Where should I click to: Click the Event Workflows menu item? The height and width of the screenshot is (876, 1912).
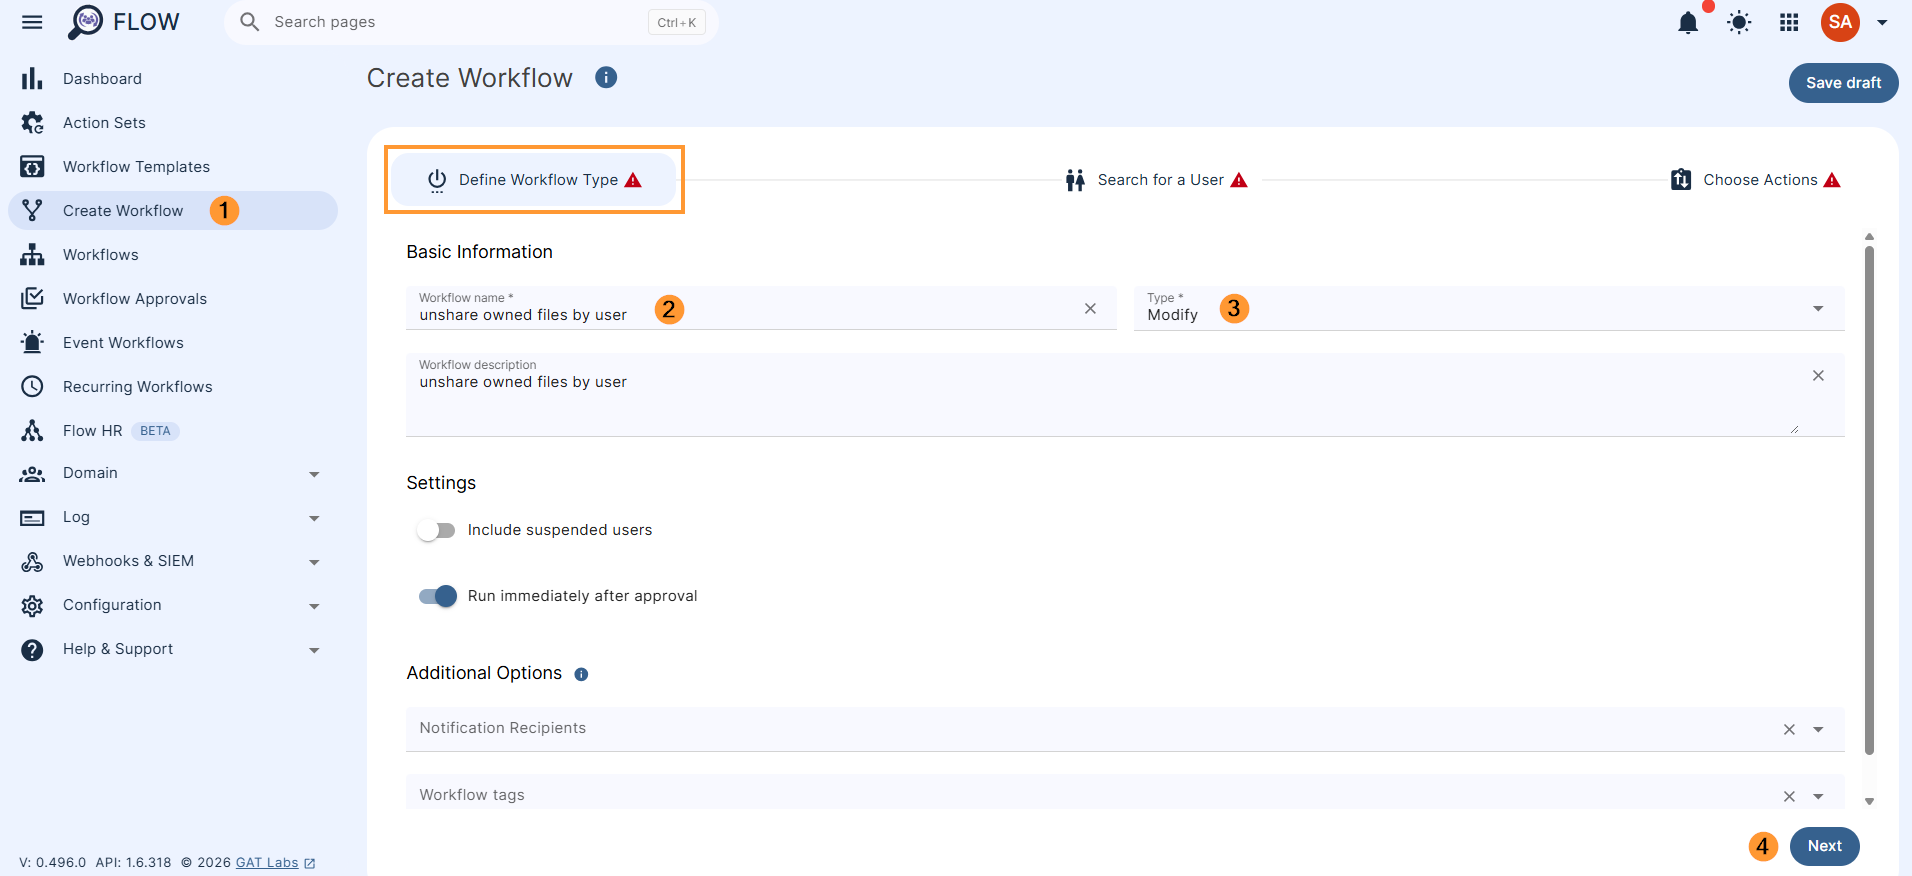click(x=172, y=342)
